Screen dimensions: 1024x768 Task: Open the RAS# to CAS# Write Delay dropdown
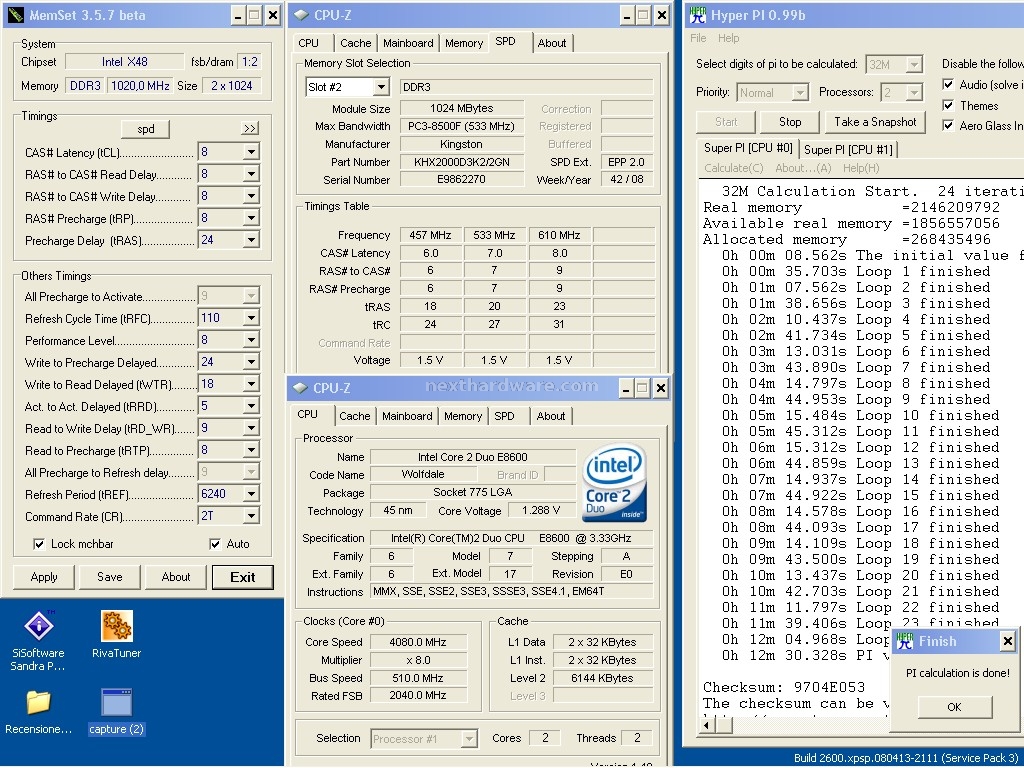(251, 196)
